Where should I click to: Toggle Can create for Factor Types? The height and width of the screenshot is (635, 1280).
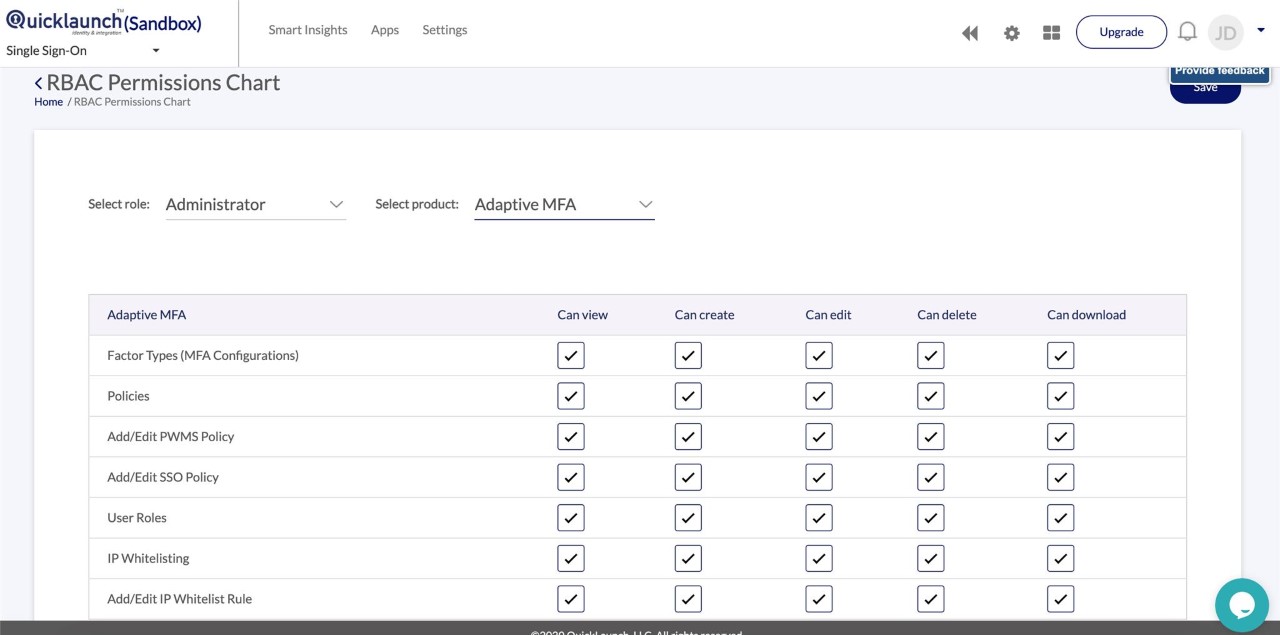coord(688,355)
